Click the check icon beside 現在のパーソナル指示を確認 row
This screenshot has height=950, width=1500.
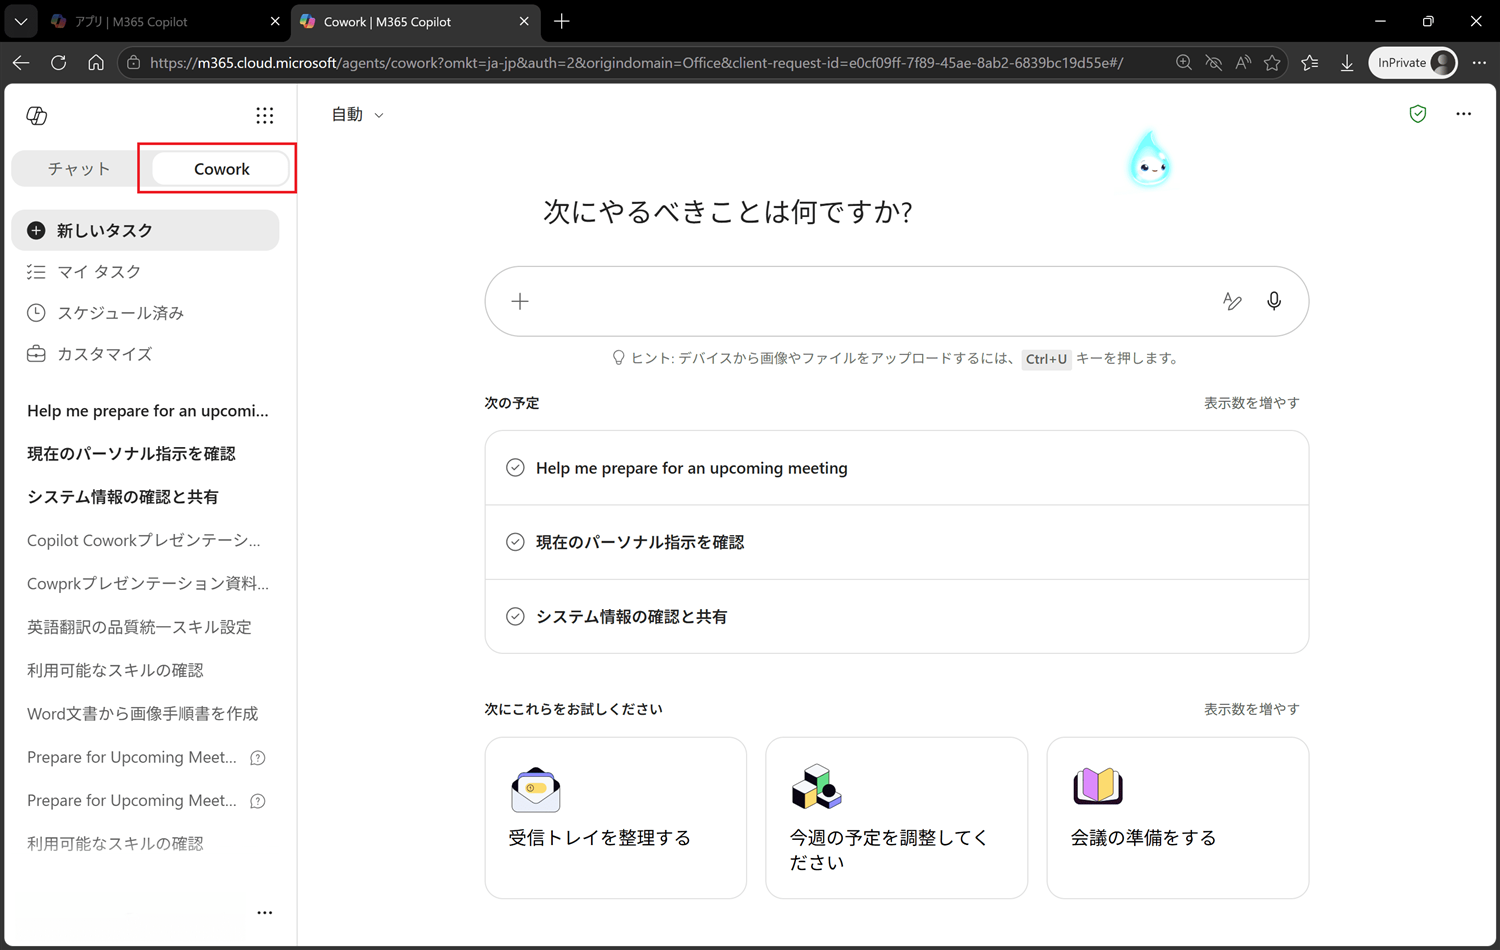pyautogui.click(x=515, y=542)
